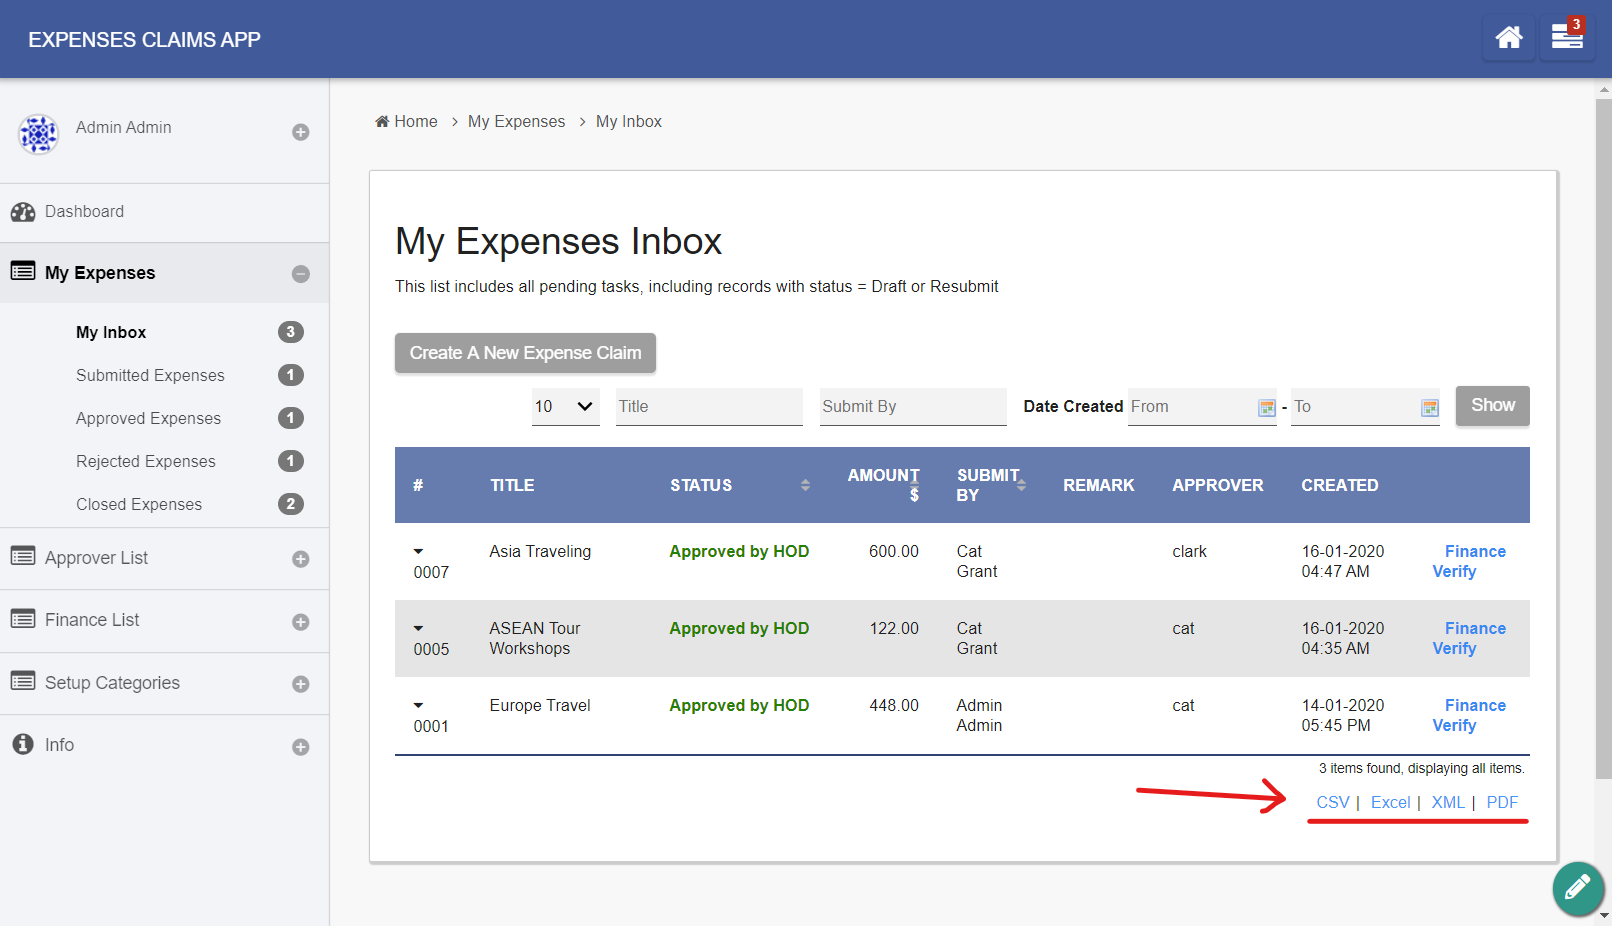Click the Info circle icon in sidebar
1612x926 pixels.
[x=23, y=744]
